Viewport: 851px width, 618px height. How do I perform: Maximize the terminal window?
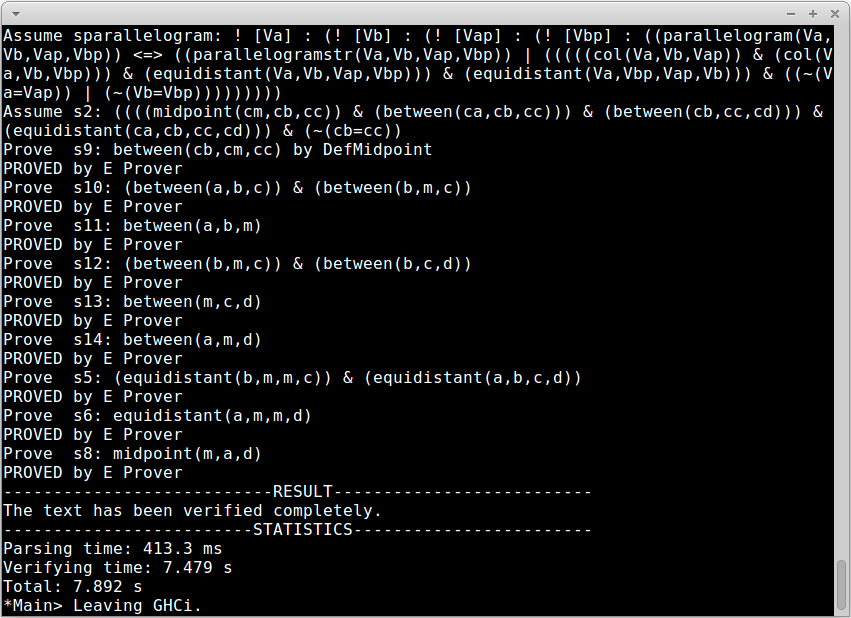[813, 13]
